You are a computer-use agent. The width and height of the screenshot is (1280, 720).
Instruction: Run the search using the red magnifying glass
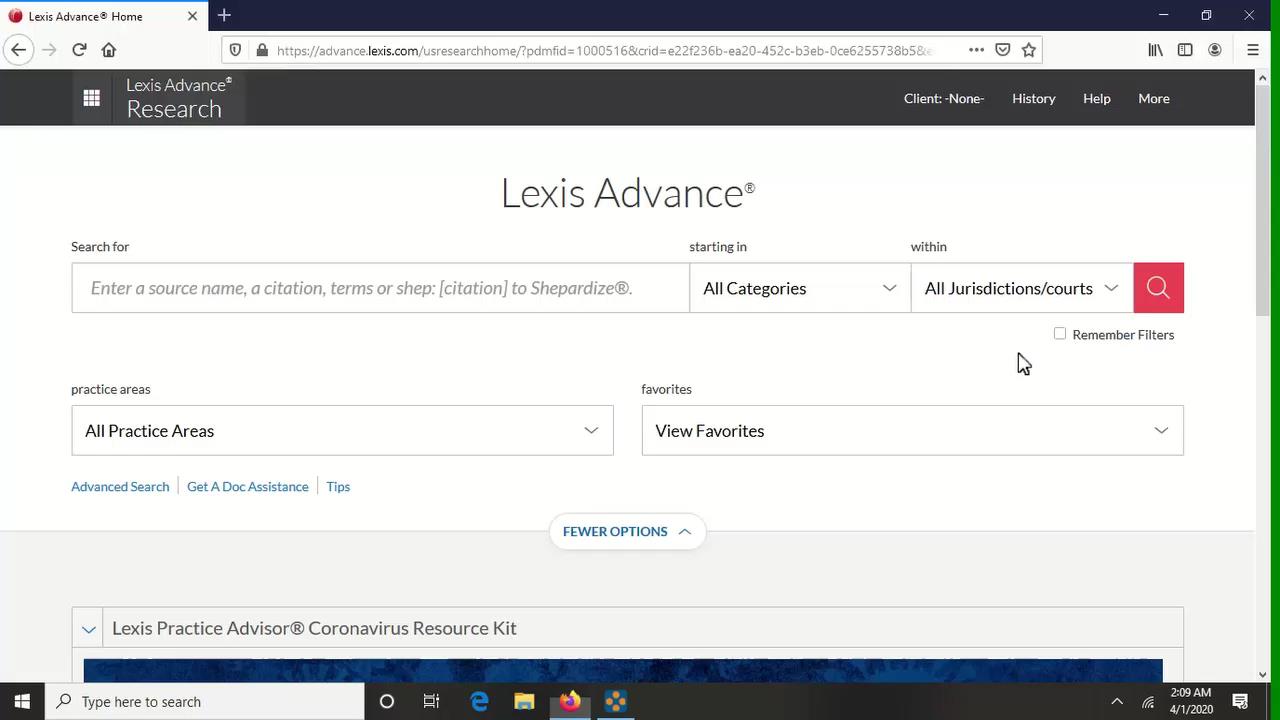(1158, 288)
